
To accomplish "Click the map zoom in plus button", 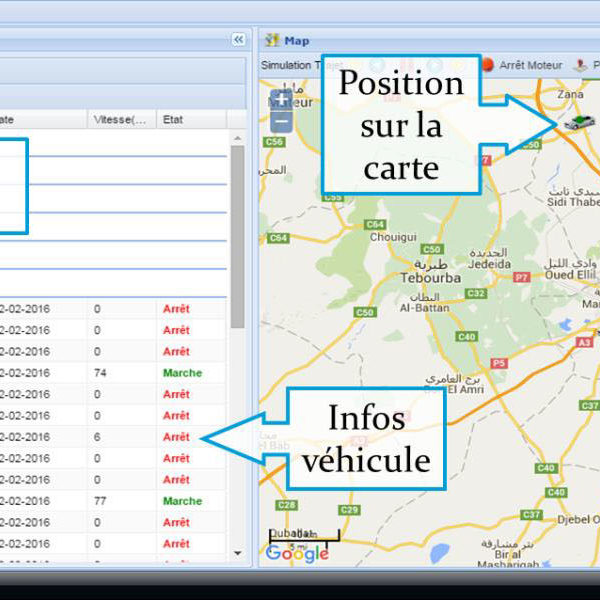I will click(x=282, y=100).
